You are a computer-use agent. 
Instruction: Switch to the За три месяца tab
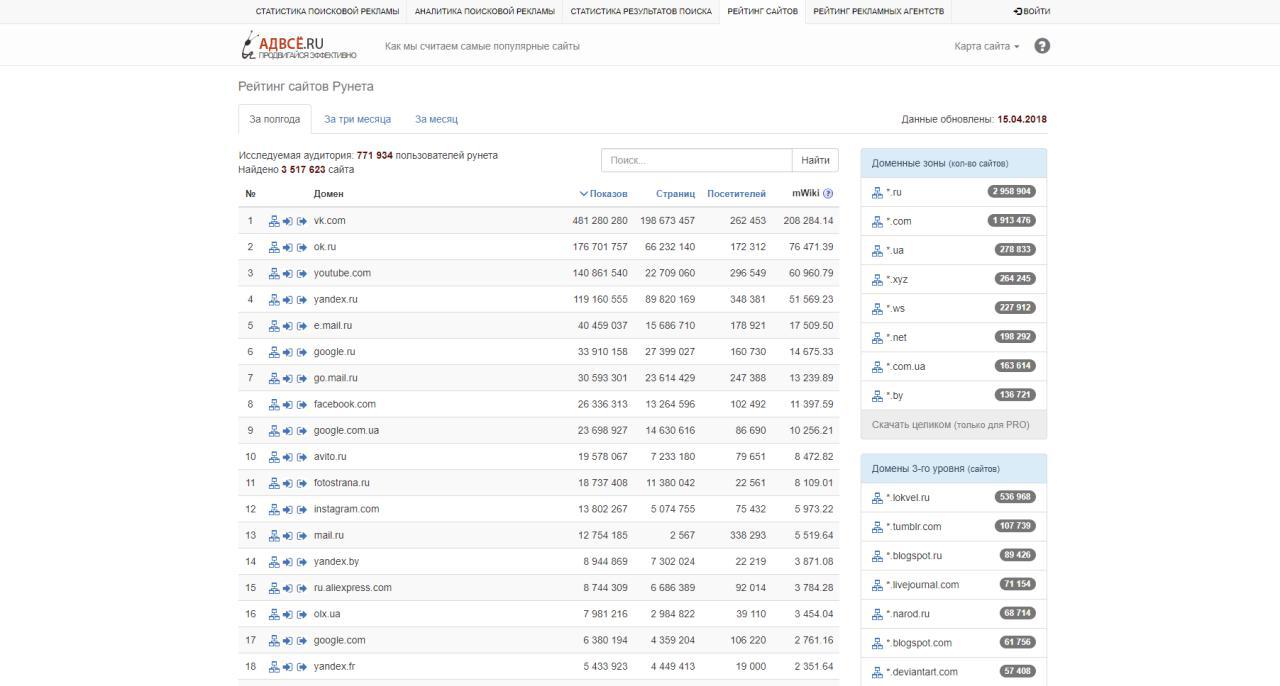(x=357, y=119)
